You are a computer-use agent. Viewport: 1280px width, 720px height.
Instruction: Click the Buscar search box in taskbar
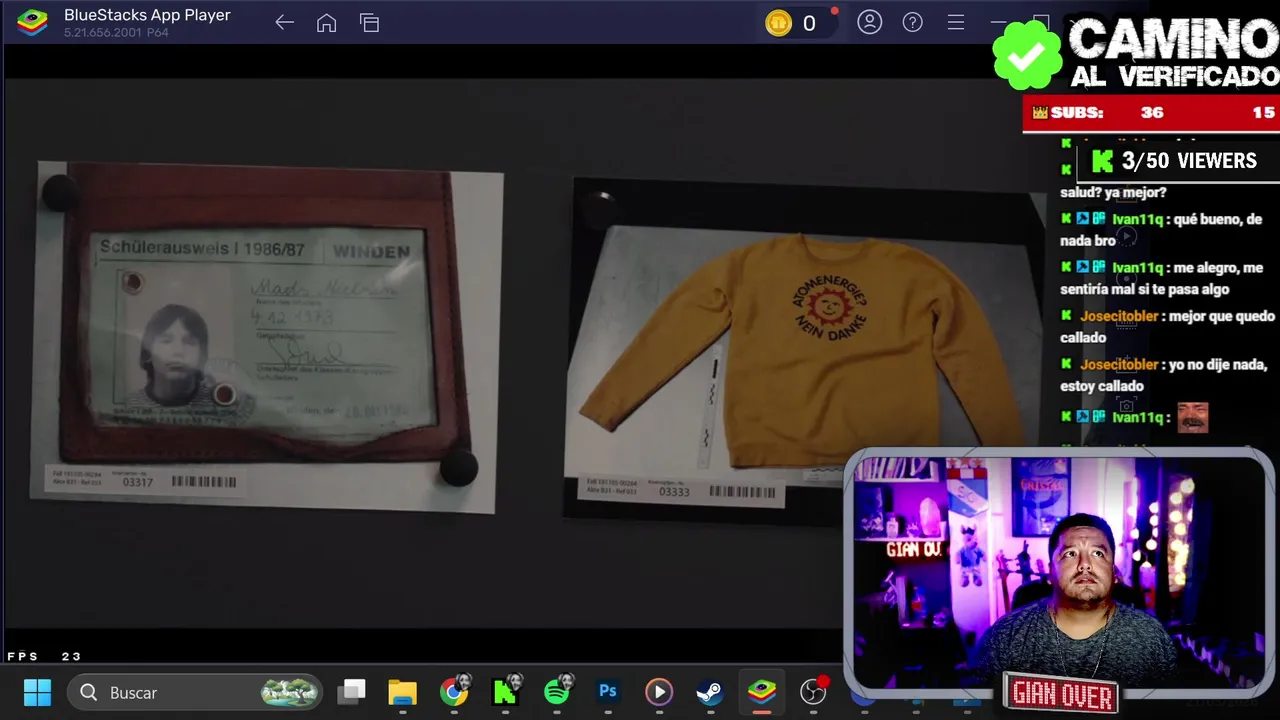coord(196,692)
